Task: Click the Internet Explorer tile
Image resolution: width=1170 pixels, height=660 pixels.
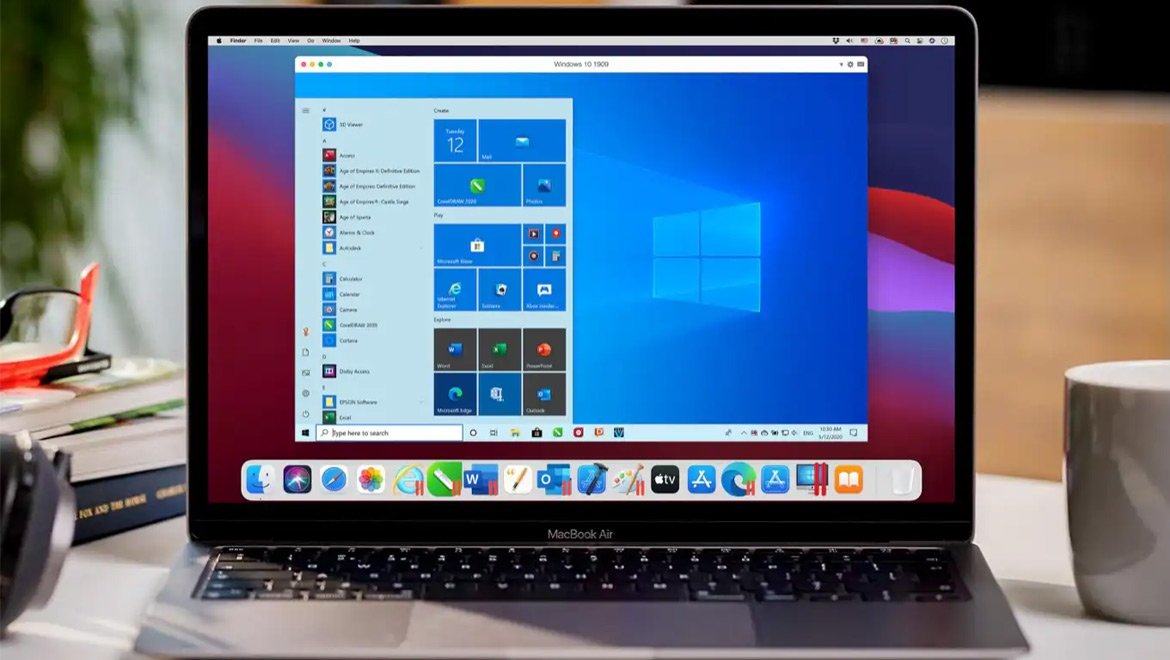Action: click(x=455, y=289)
